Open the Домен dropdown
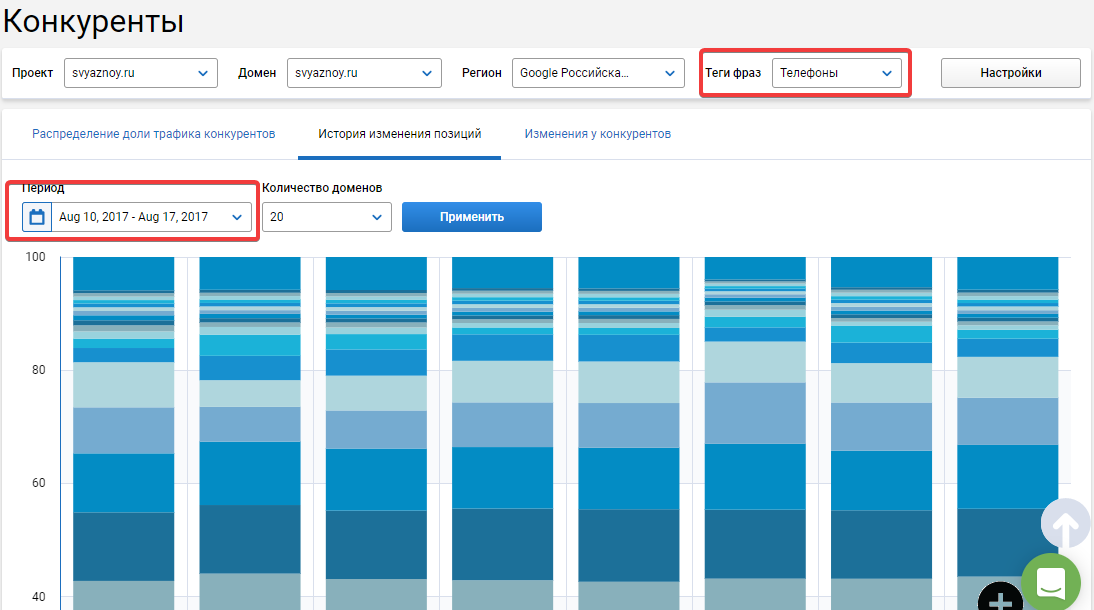The height and width of the screenshot is (610, 1094). 364,73
